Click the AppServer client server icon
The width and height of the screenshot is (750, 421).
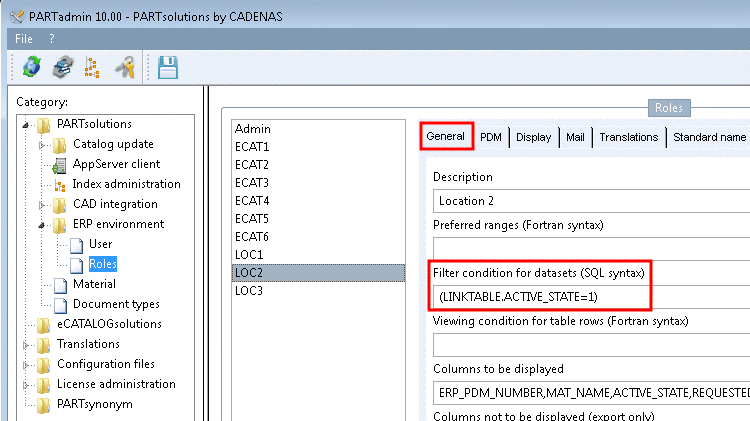(59, 166)
